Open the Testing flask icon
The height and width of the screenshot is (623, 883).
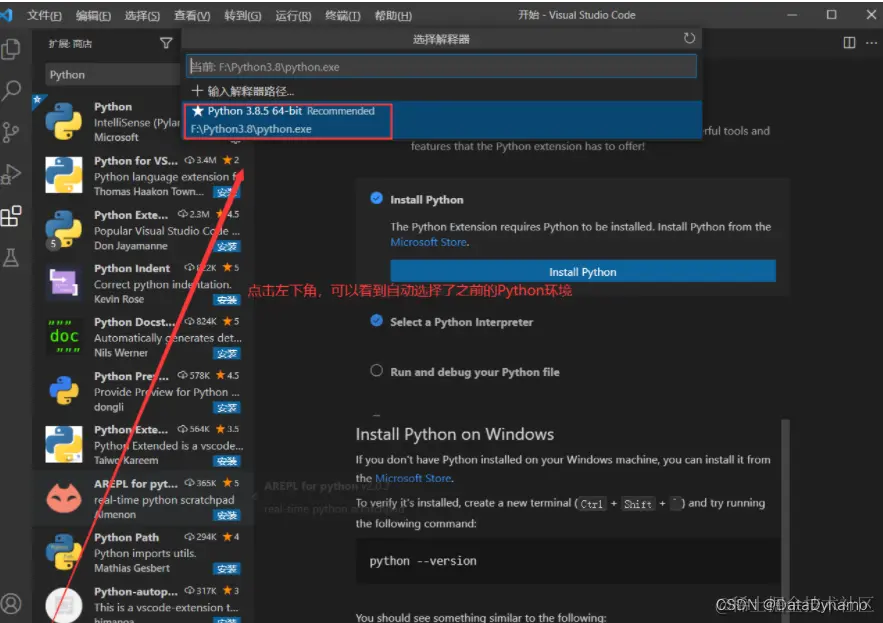click(x=11, y=257)
